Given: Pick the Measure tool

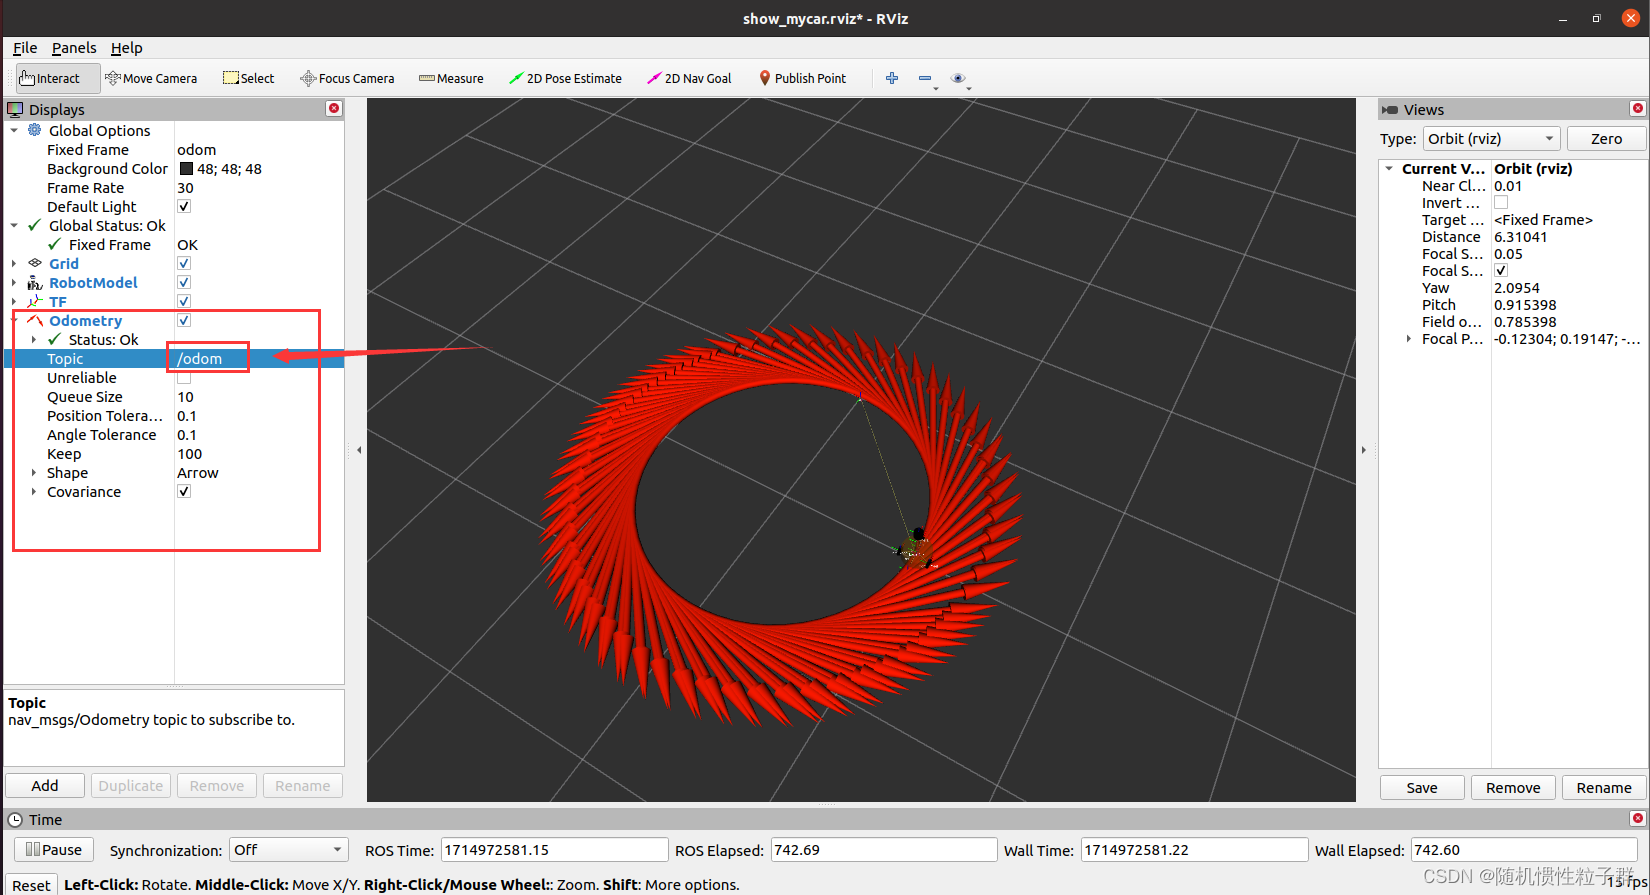Looking at the screenshot, I should tap(451, 78).
